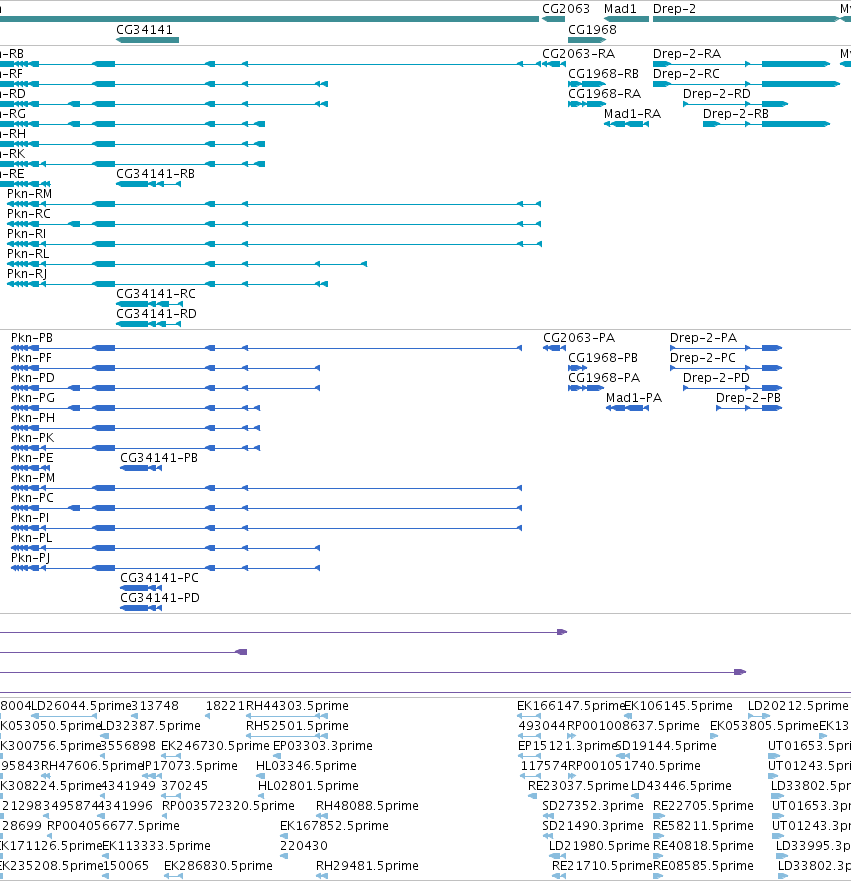
Task: Click the CG1968-PB protein label
Action: [x=603, y=358]
